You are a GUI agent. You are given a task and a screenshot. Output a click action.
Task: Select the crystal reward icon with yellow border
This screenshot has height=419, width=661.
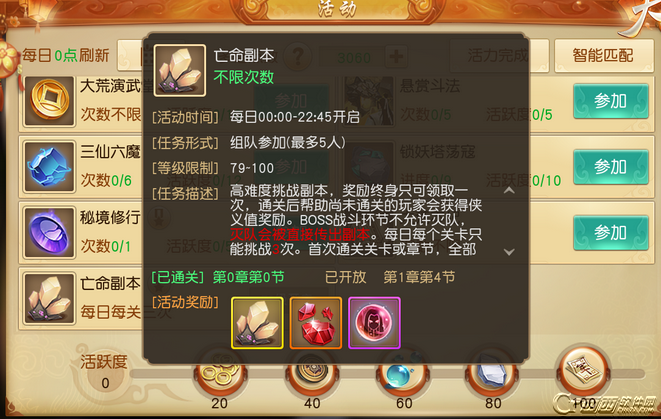(x=257, y=323)
